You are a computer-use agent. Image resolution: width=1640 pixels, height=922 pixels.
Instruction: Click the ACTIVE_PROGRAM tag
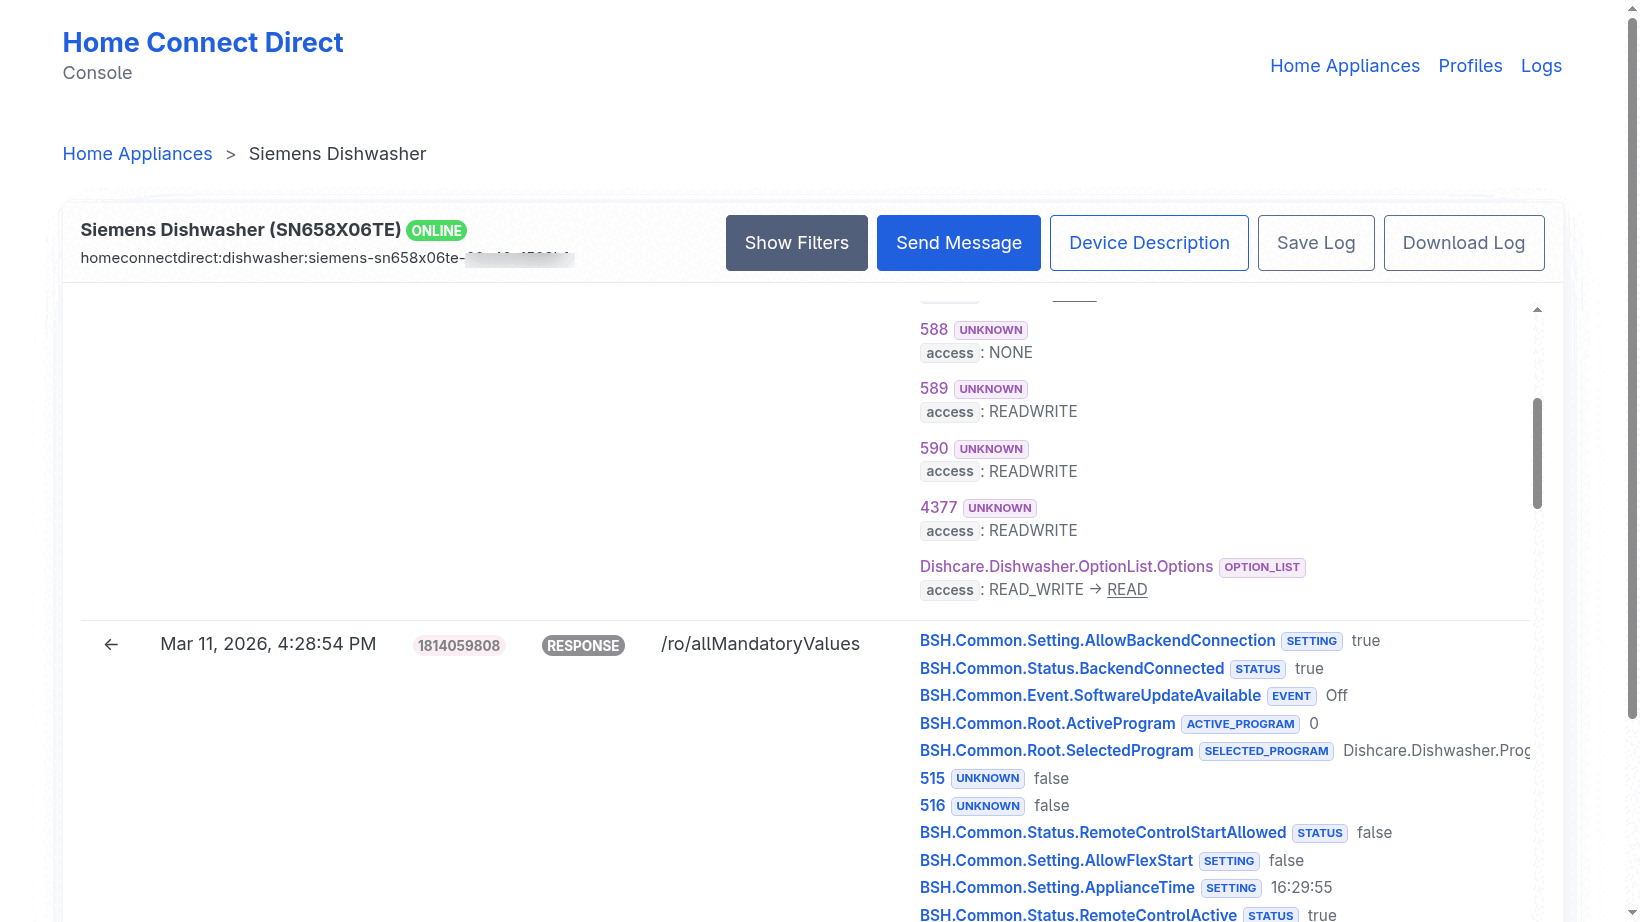(x=1240, y=724)
